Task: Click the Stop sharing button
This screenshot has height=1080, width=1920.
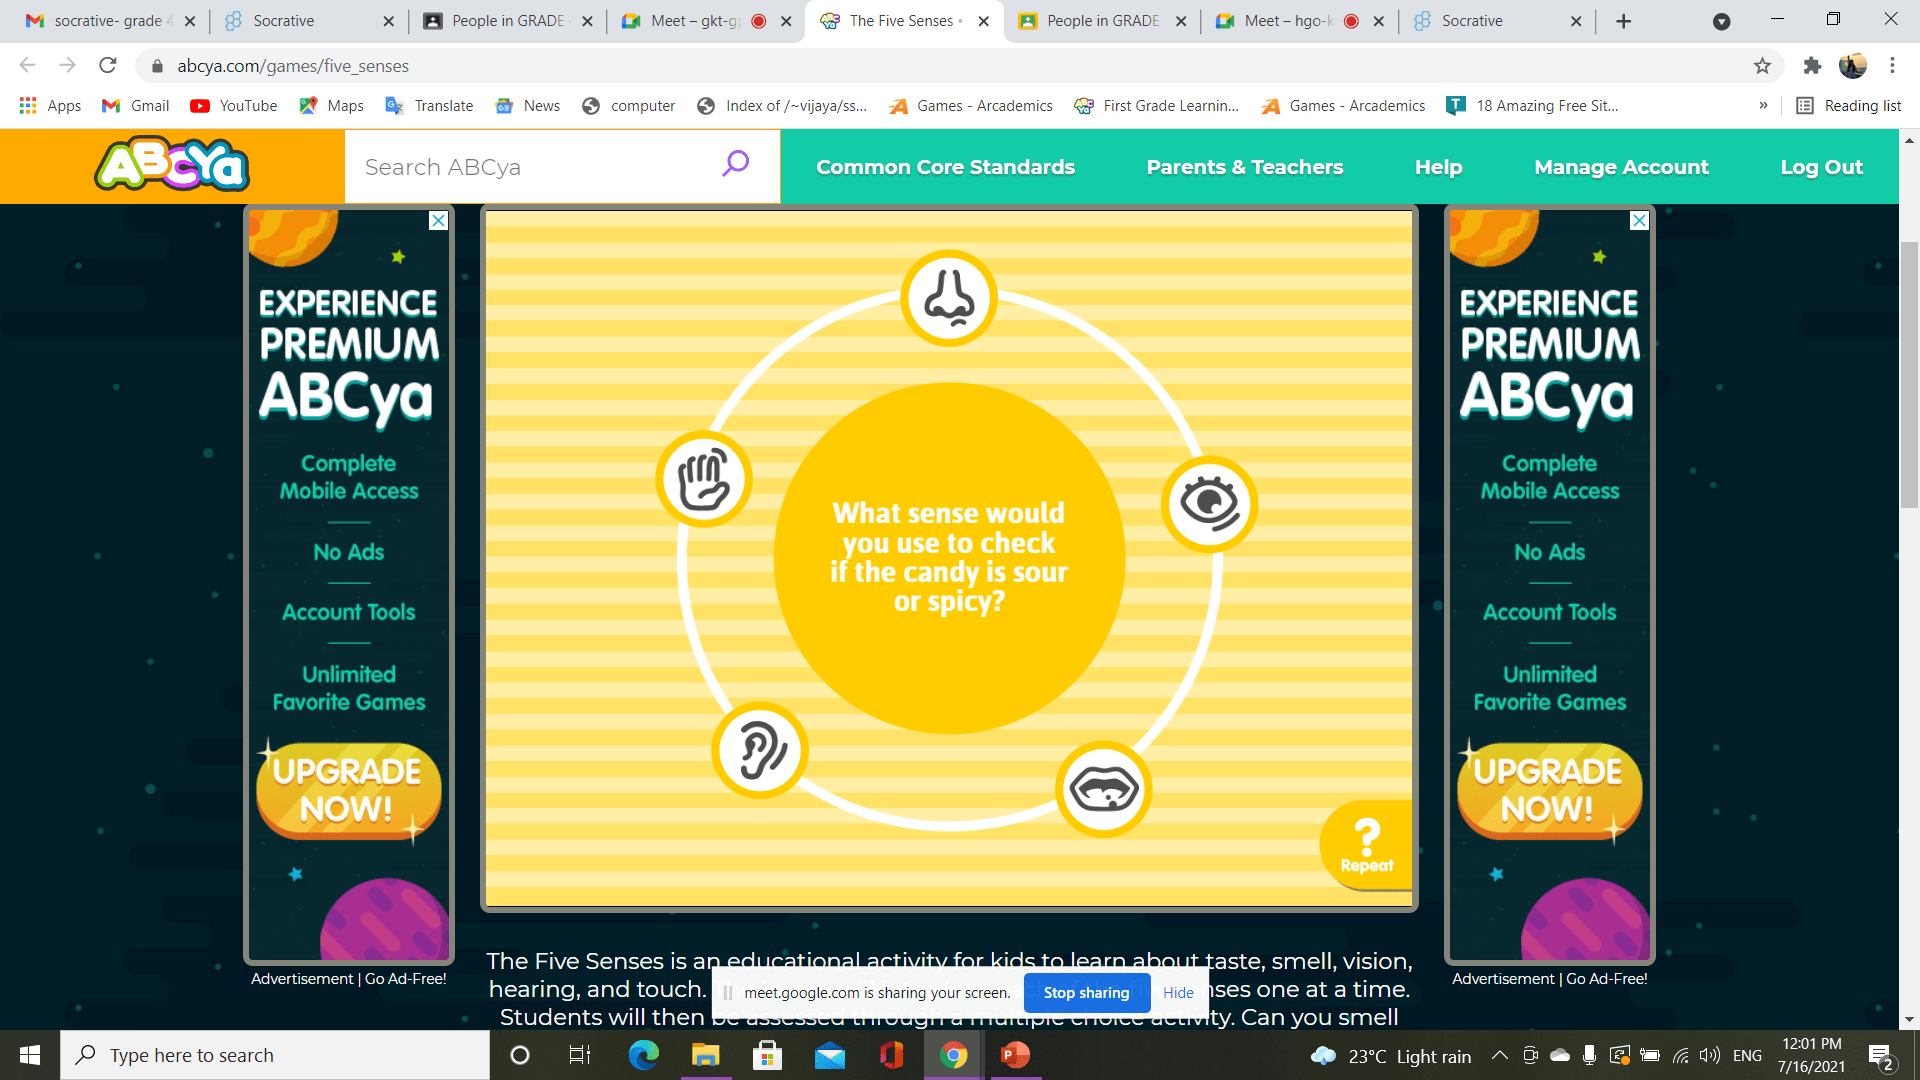Action: [1086, 993]
